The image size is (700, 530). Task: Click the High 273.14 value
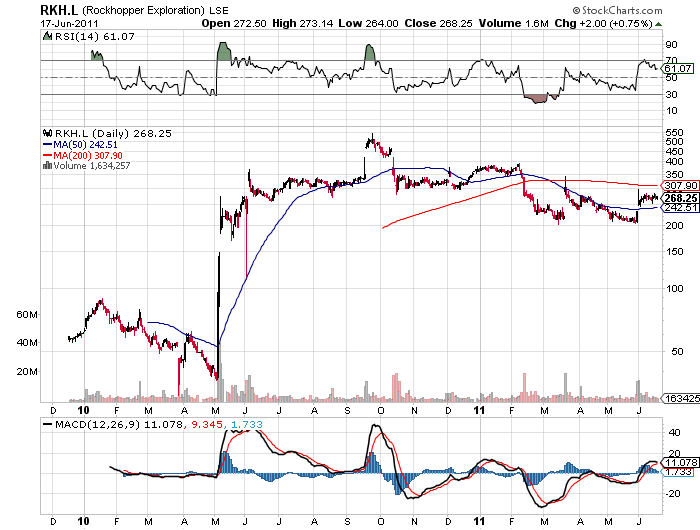302,23
